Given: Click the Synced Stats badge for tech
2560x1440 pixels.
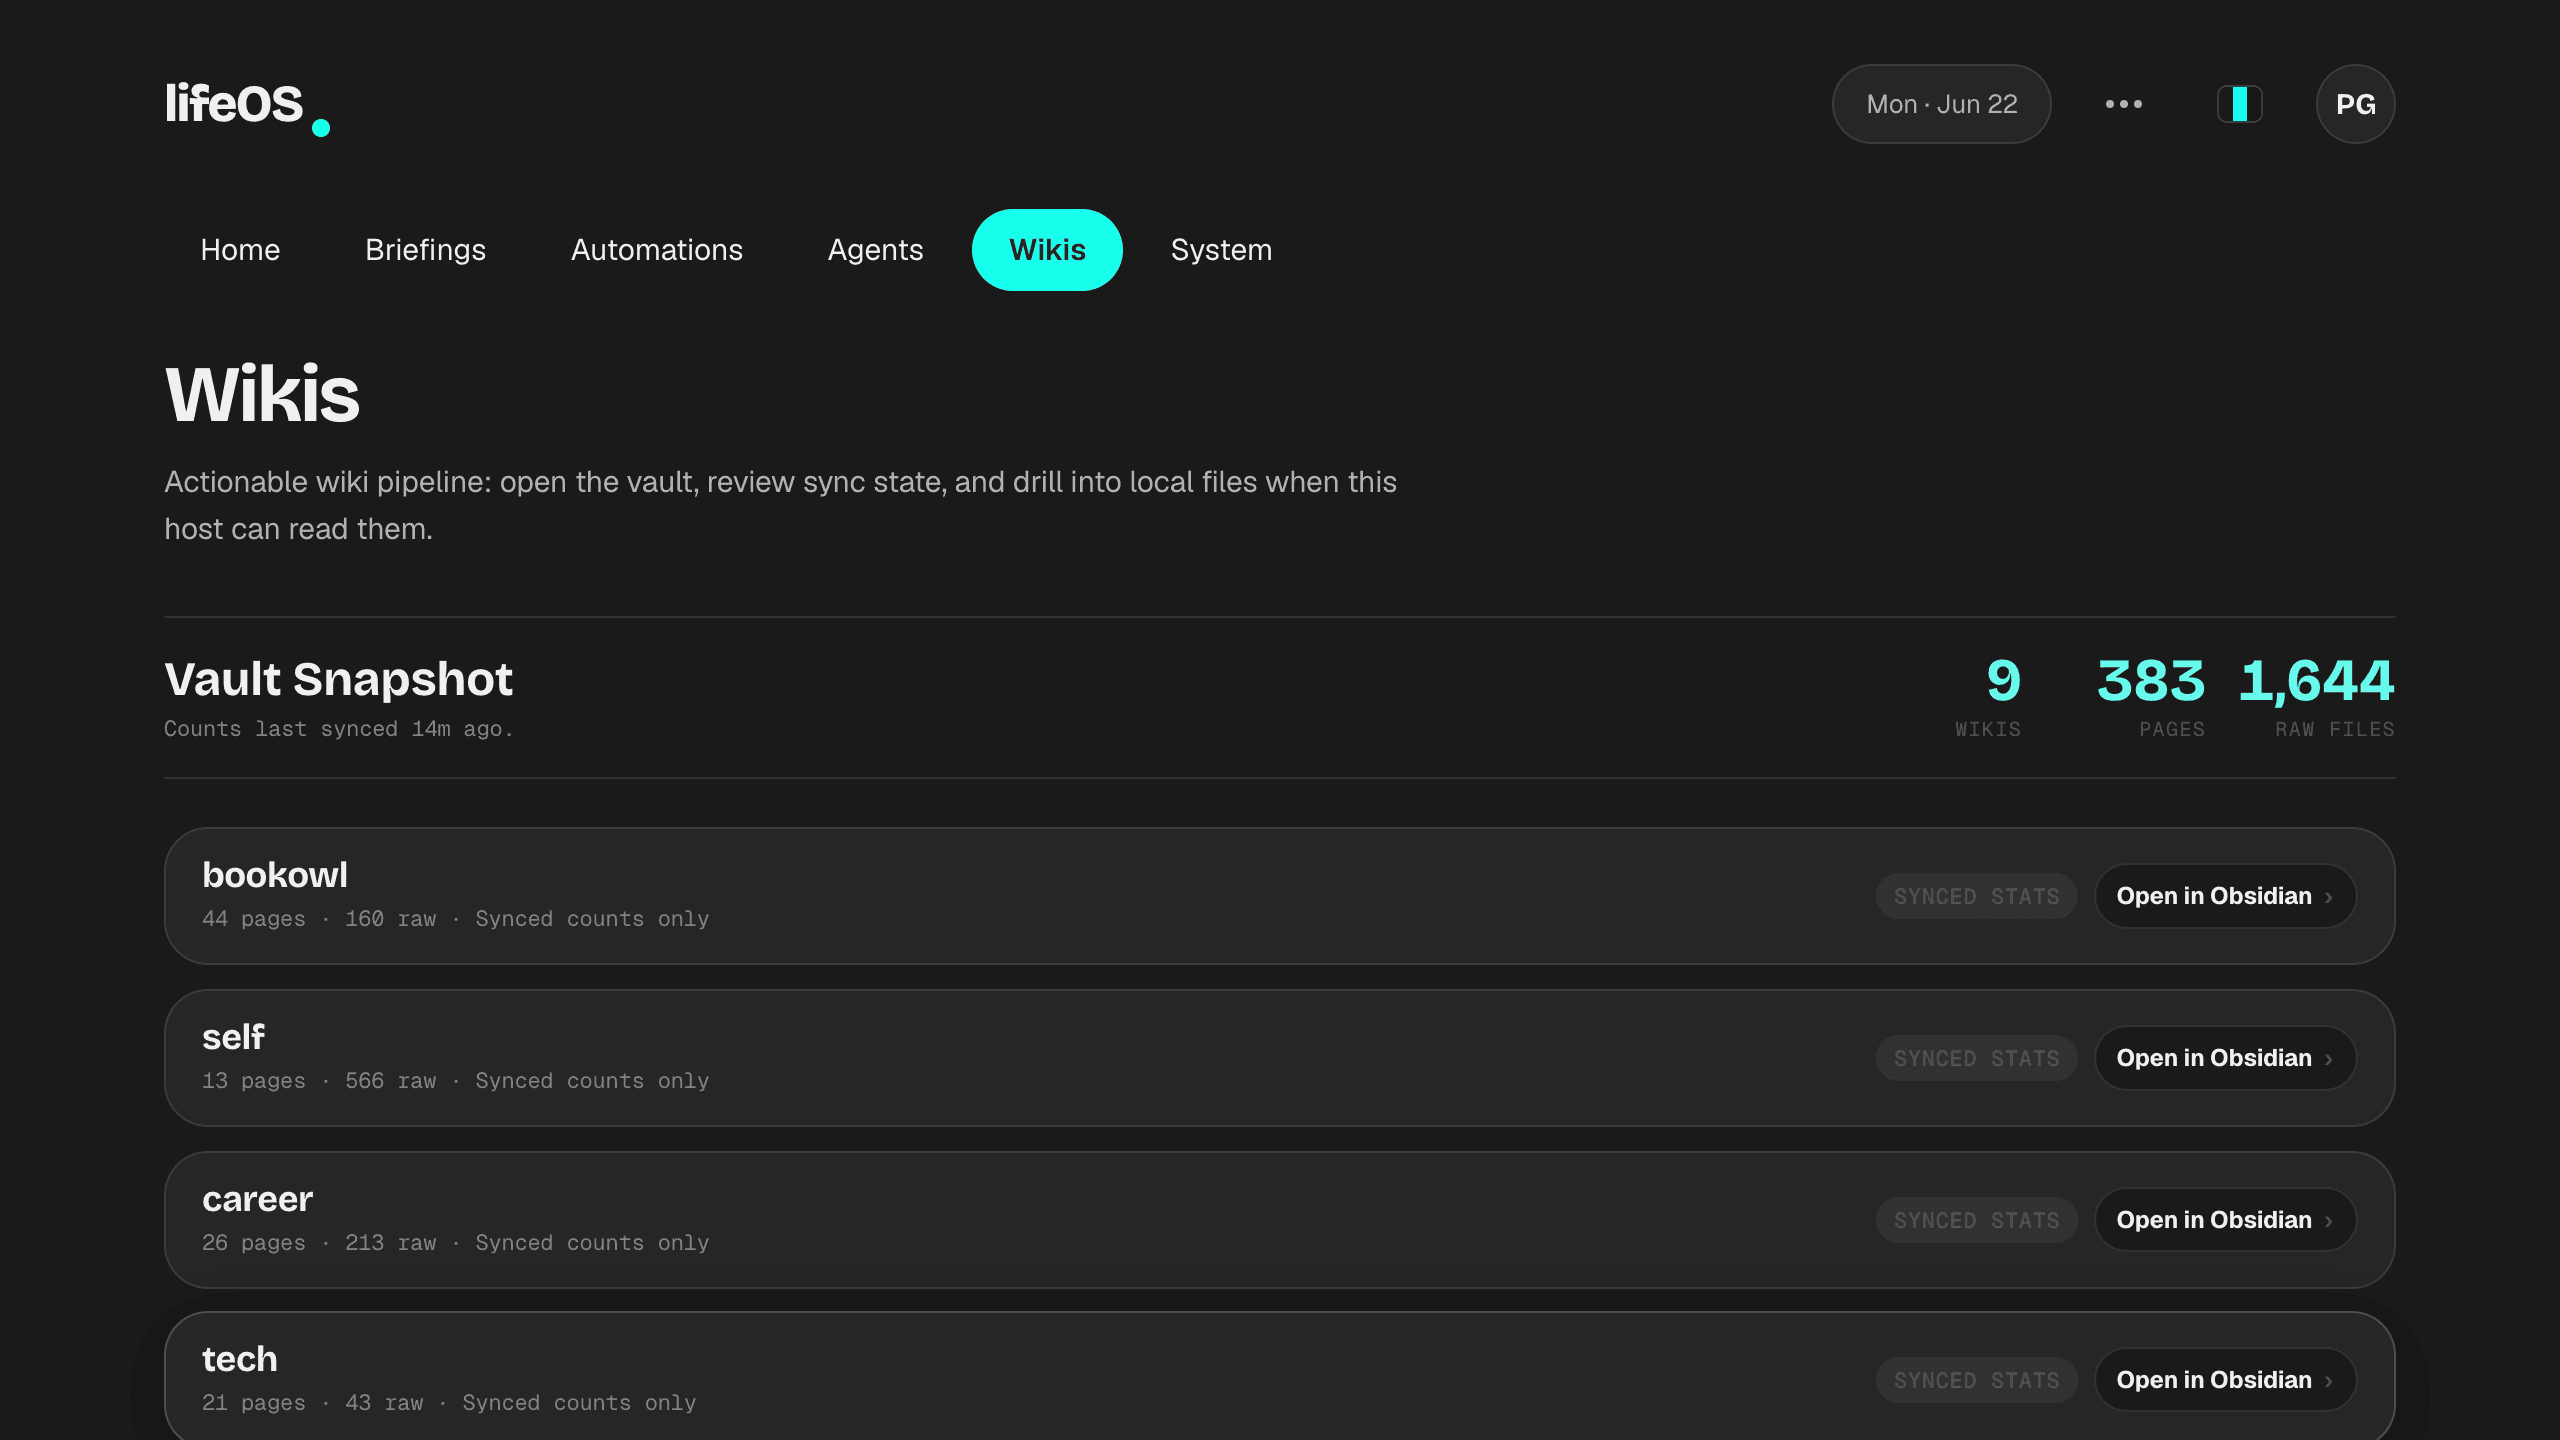Looking at the screenshot, I should tap(1976, 1380).
